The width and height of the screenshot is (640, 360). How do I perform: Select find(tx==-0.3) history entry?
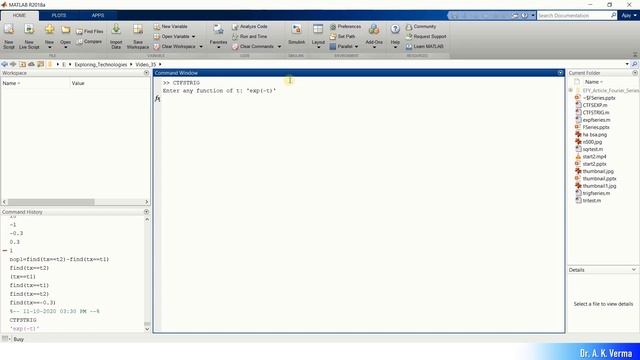pos(33,303)
